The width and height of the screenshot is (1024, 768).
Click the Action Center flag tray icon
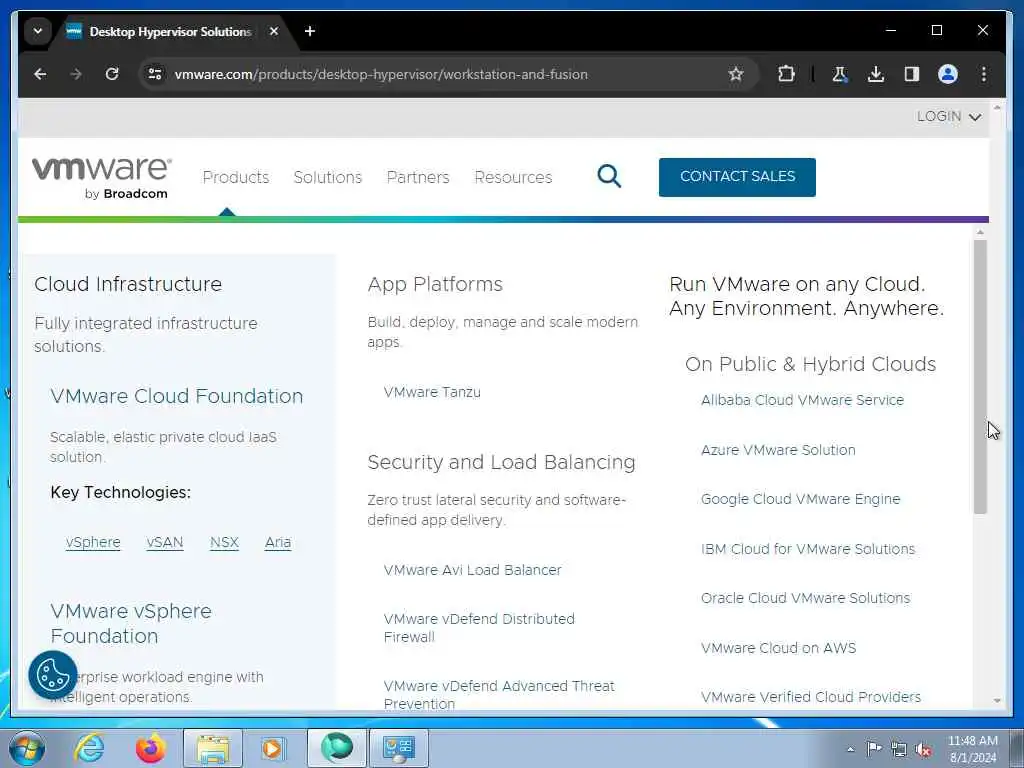[874, 748]
